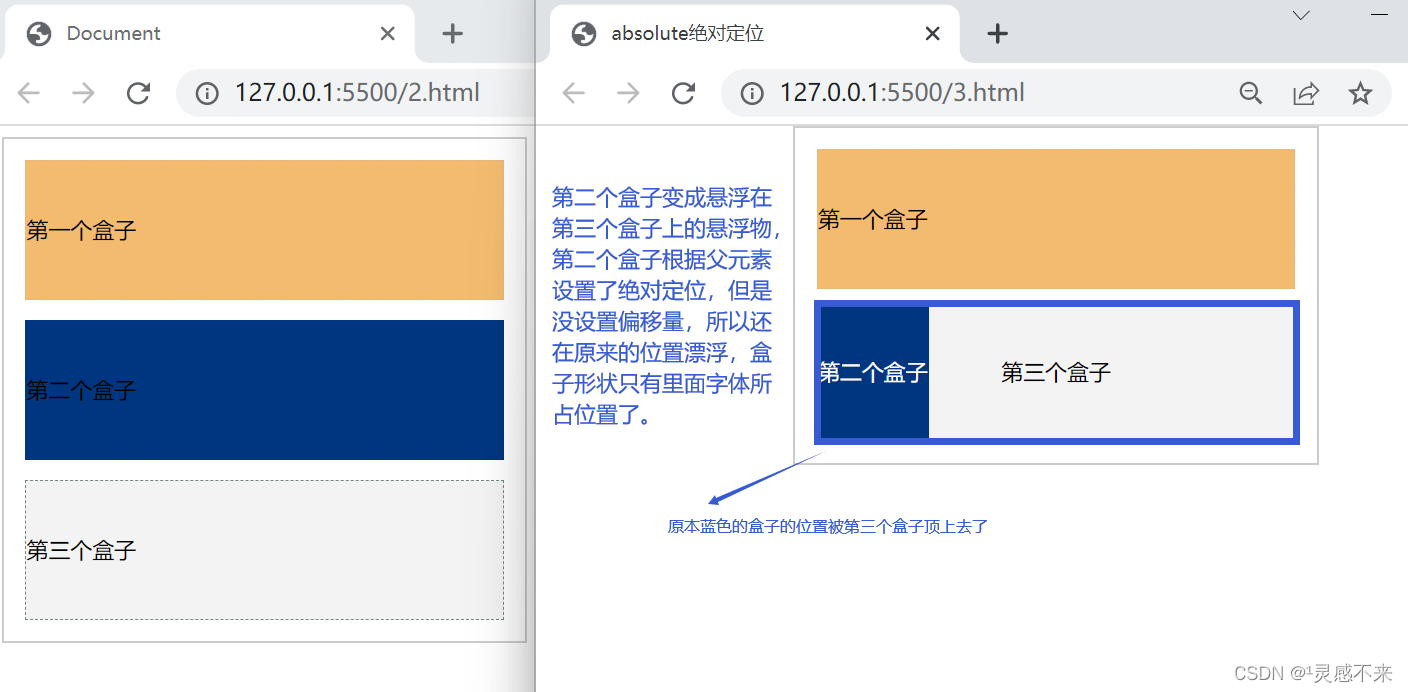This screenshot has height=692, width=1408.
Task: Reload the 2.html page
Action: (x=138, y=93)
